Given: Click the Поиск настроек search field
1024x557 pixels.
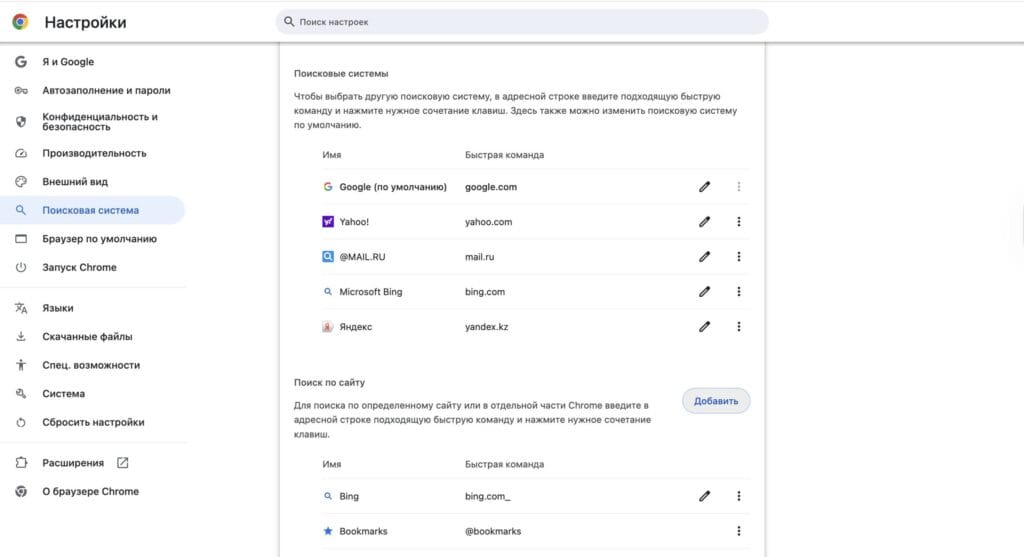Looking at the screenshot, I should coord(522,21).
